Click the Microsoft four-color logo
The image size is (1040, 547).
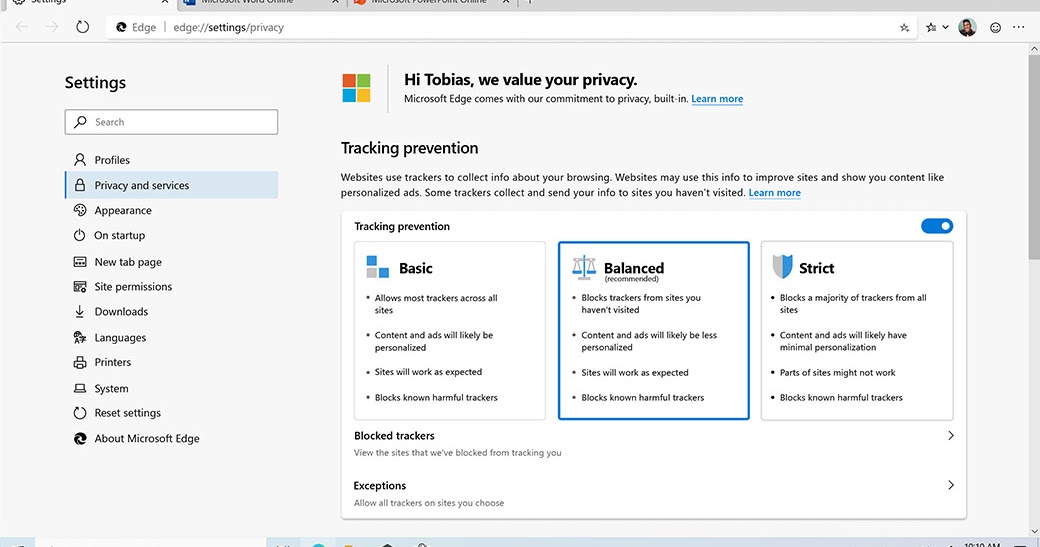click(x=356, y=88)
